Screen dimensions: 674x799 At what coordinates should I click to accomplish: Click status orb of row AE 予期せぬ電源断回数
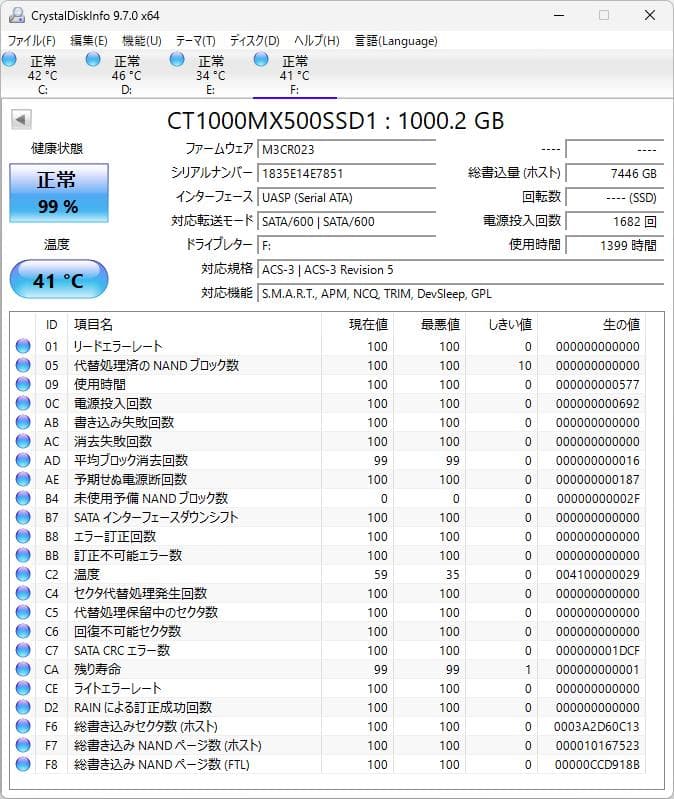(x=23, y=479)
